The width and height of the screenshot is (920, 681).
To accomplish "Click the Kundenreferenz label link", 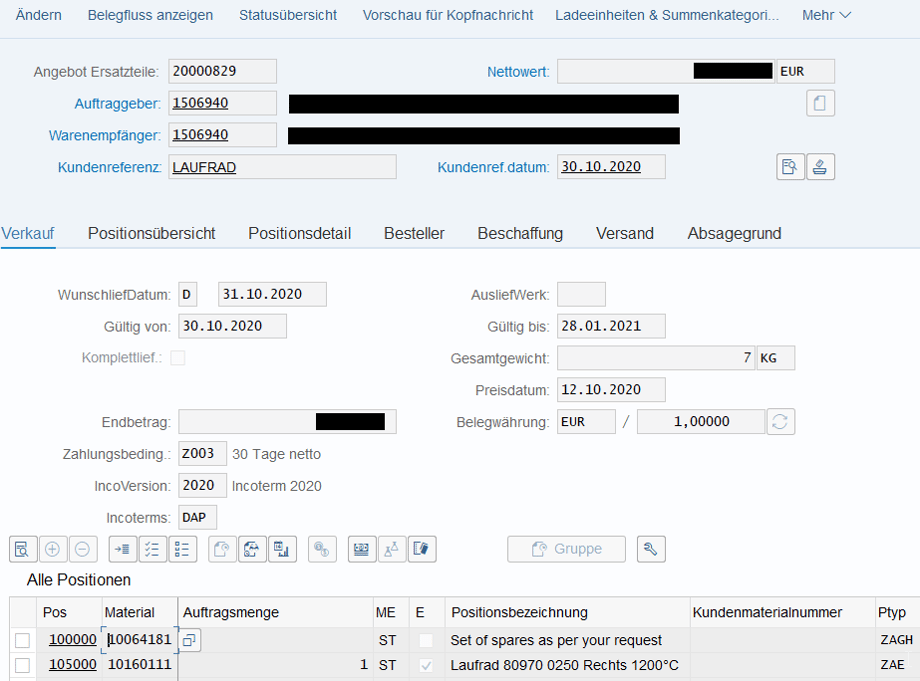I will click(109, 168).
